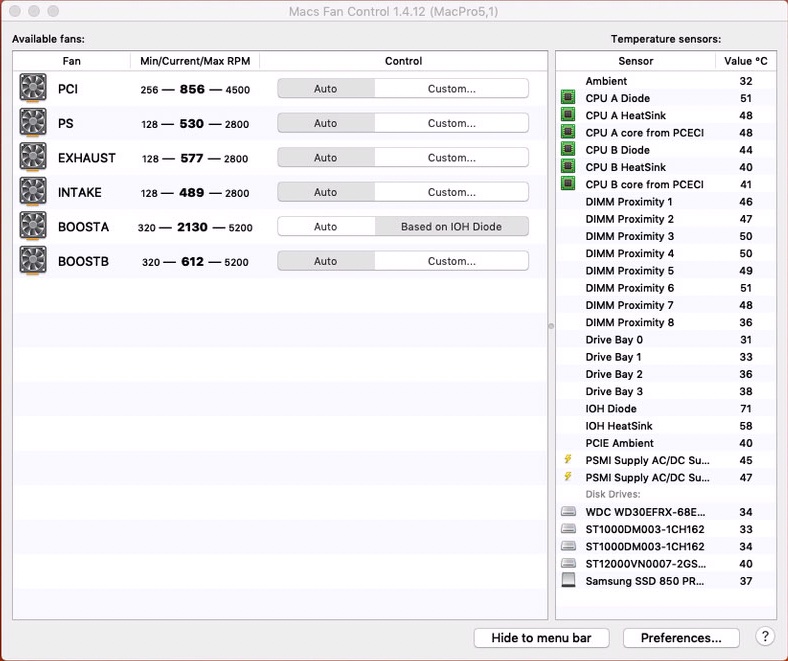Click the CPU B HeatSink chip icon
Viewport: 788px width, 661px height.
(568, 166)
